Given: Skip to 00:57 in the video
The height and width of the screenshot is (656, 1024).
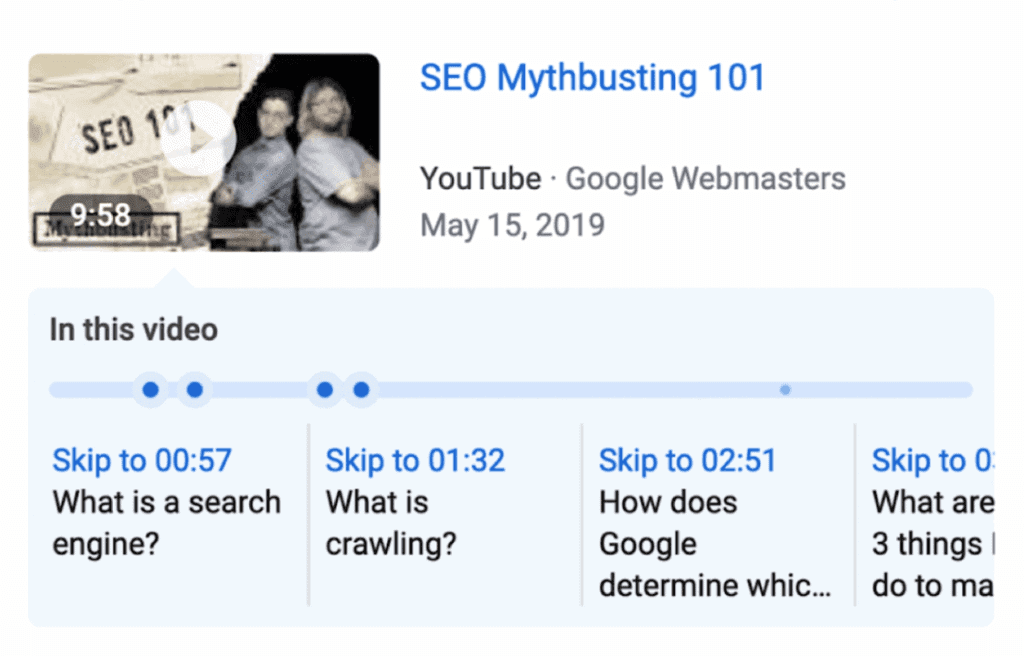Looking at the screenshot, I should coord(142,460).
